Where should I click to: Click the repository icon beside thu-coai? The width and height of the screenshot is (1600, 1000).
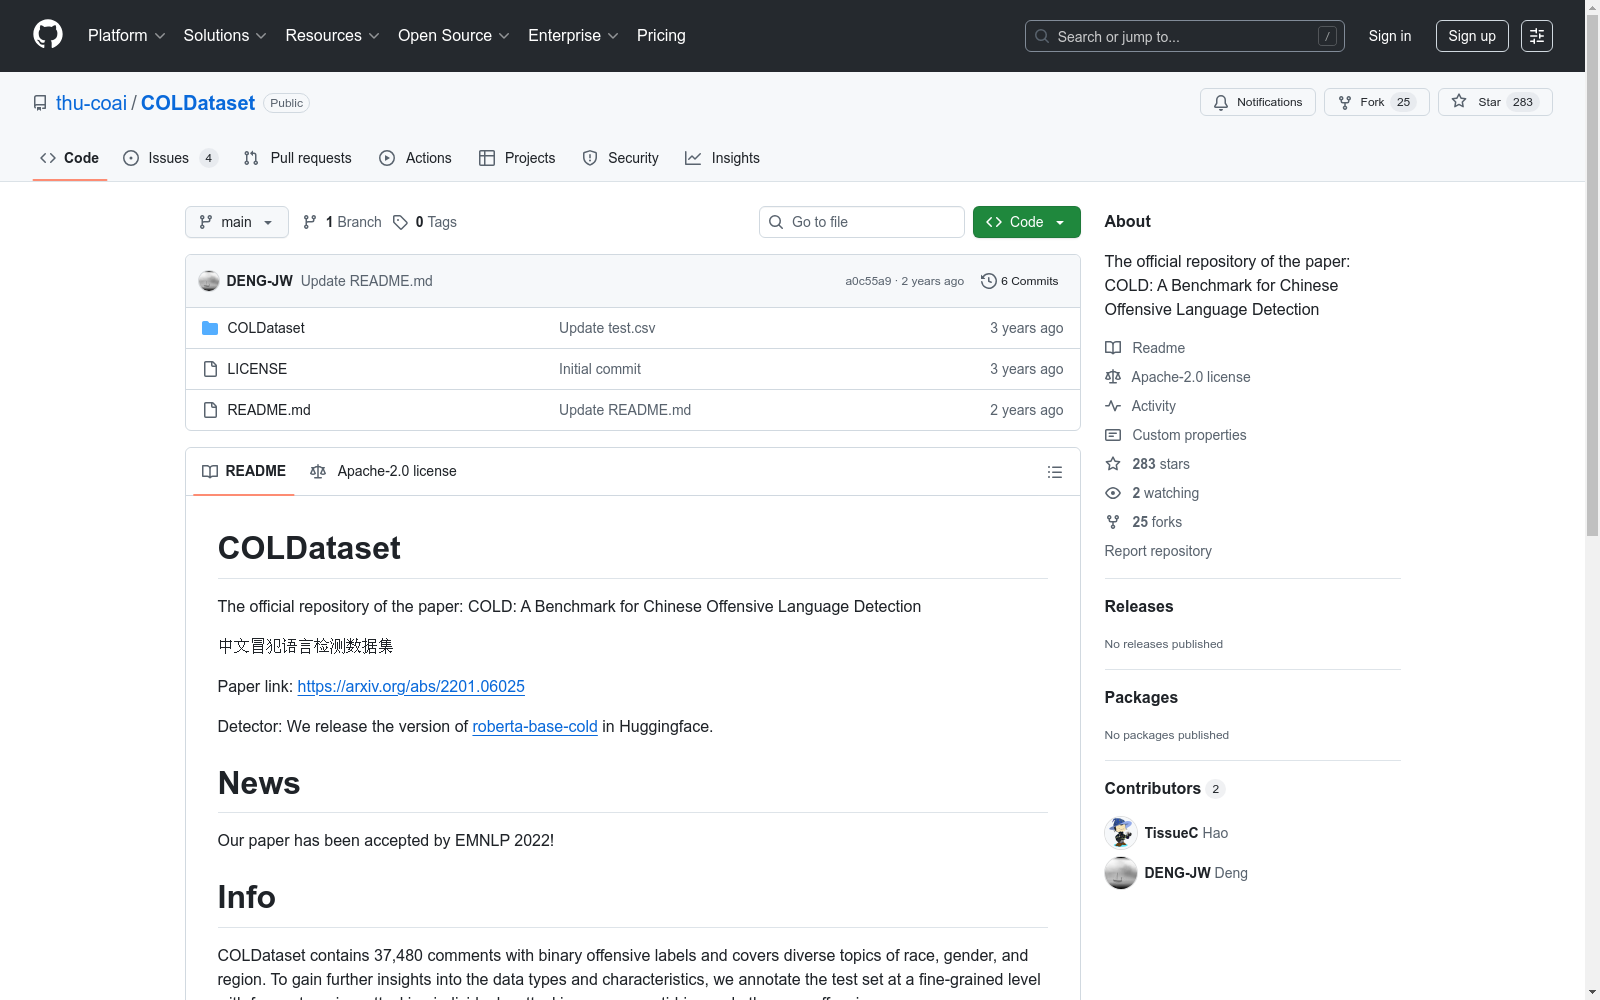(x=40, y=103)
